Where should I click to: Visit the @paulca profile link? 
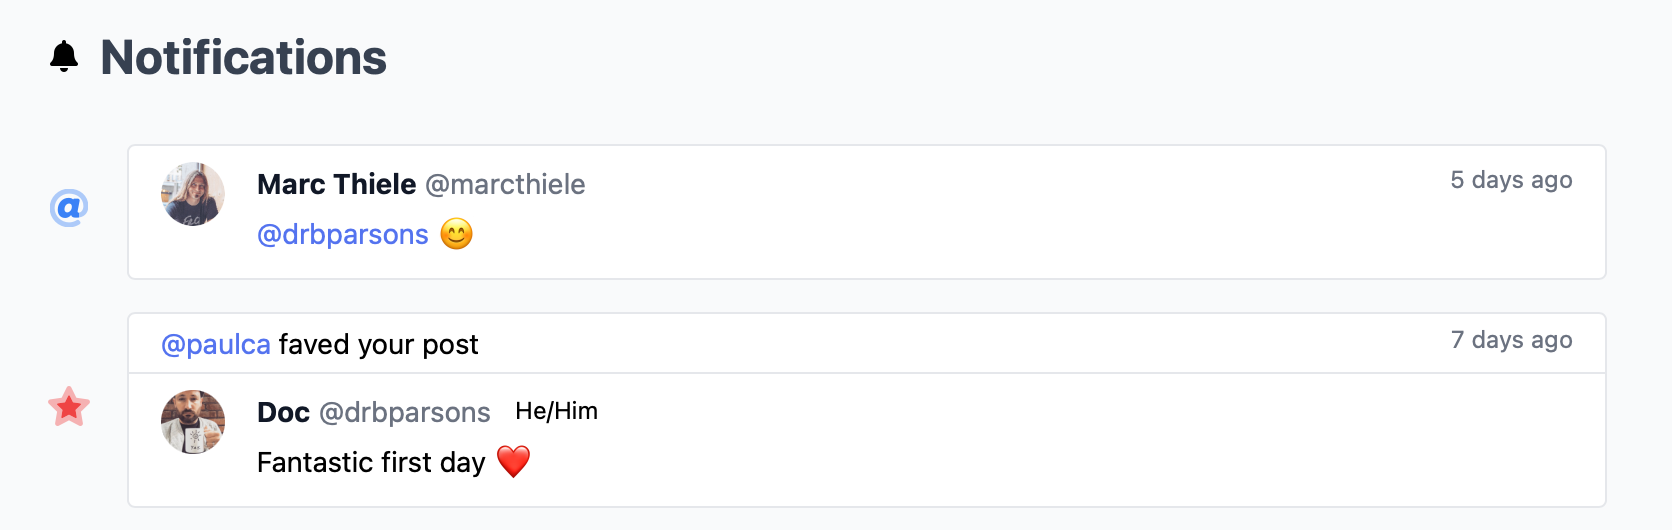216,344
